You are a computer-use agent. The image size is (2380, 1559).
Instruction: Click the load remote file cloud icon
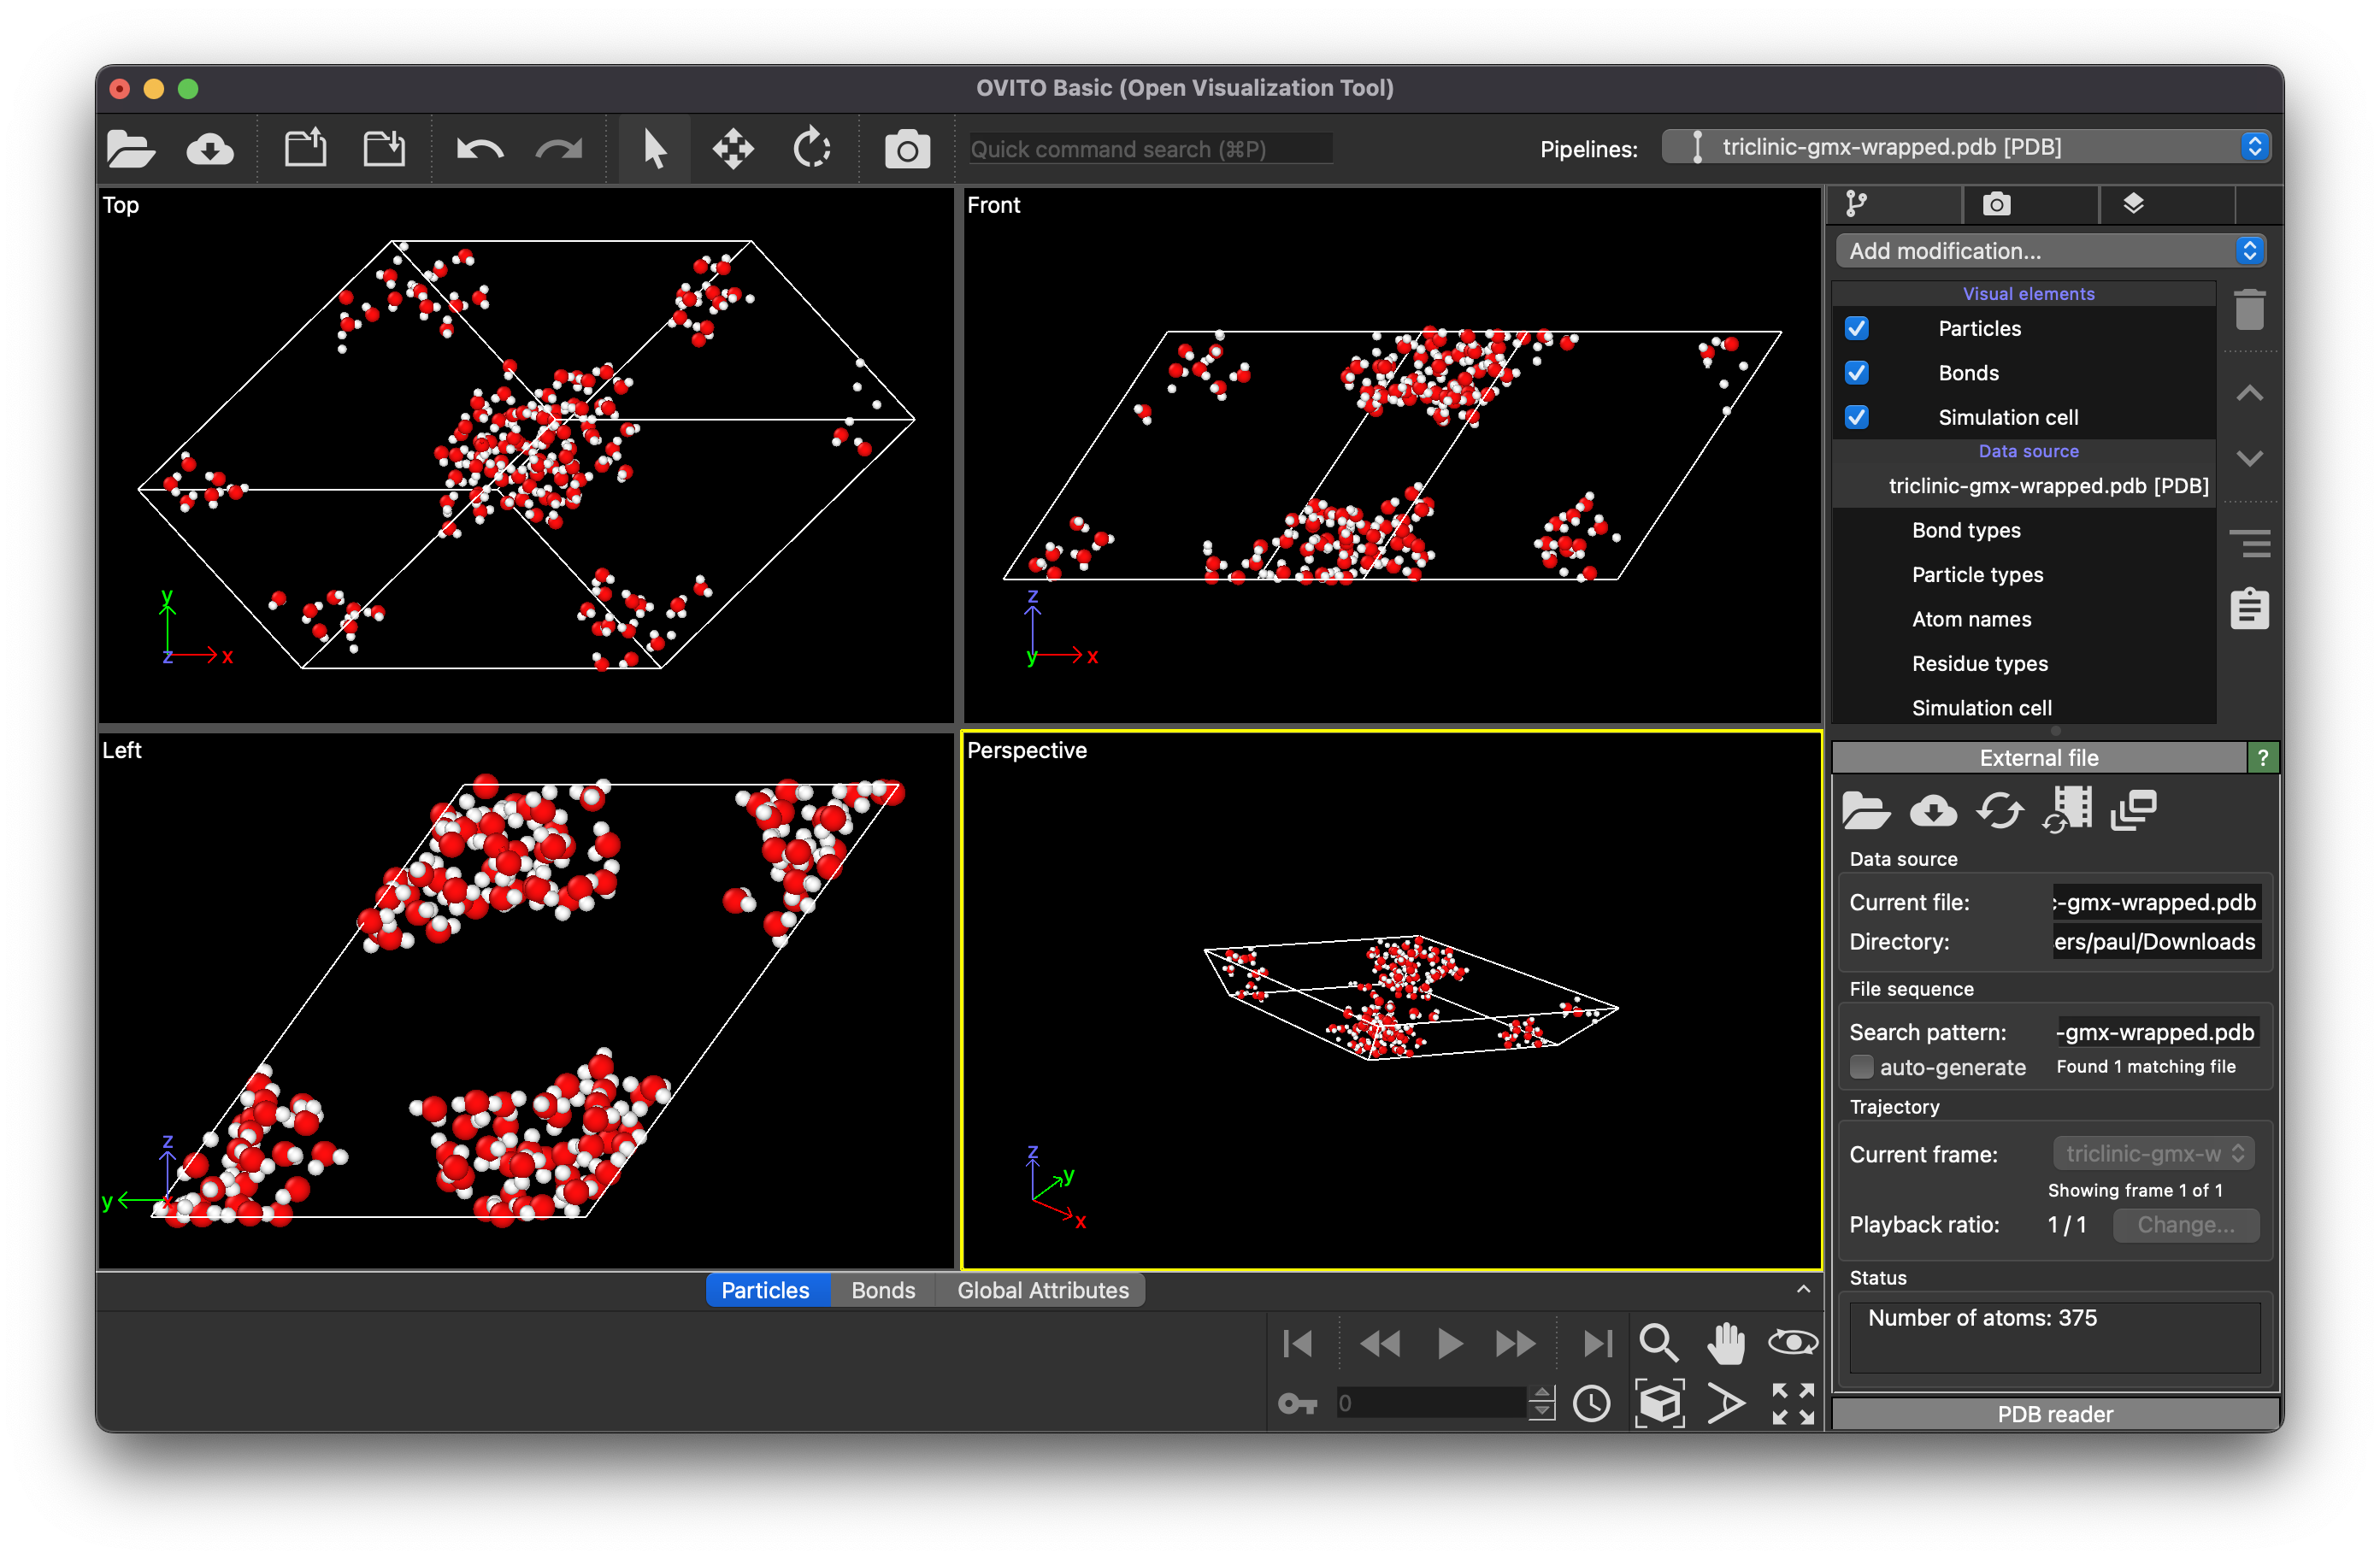(x=209, y=149)
